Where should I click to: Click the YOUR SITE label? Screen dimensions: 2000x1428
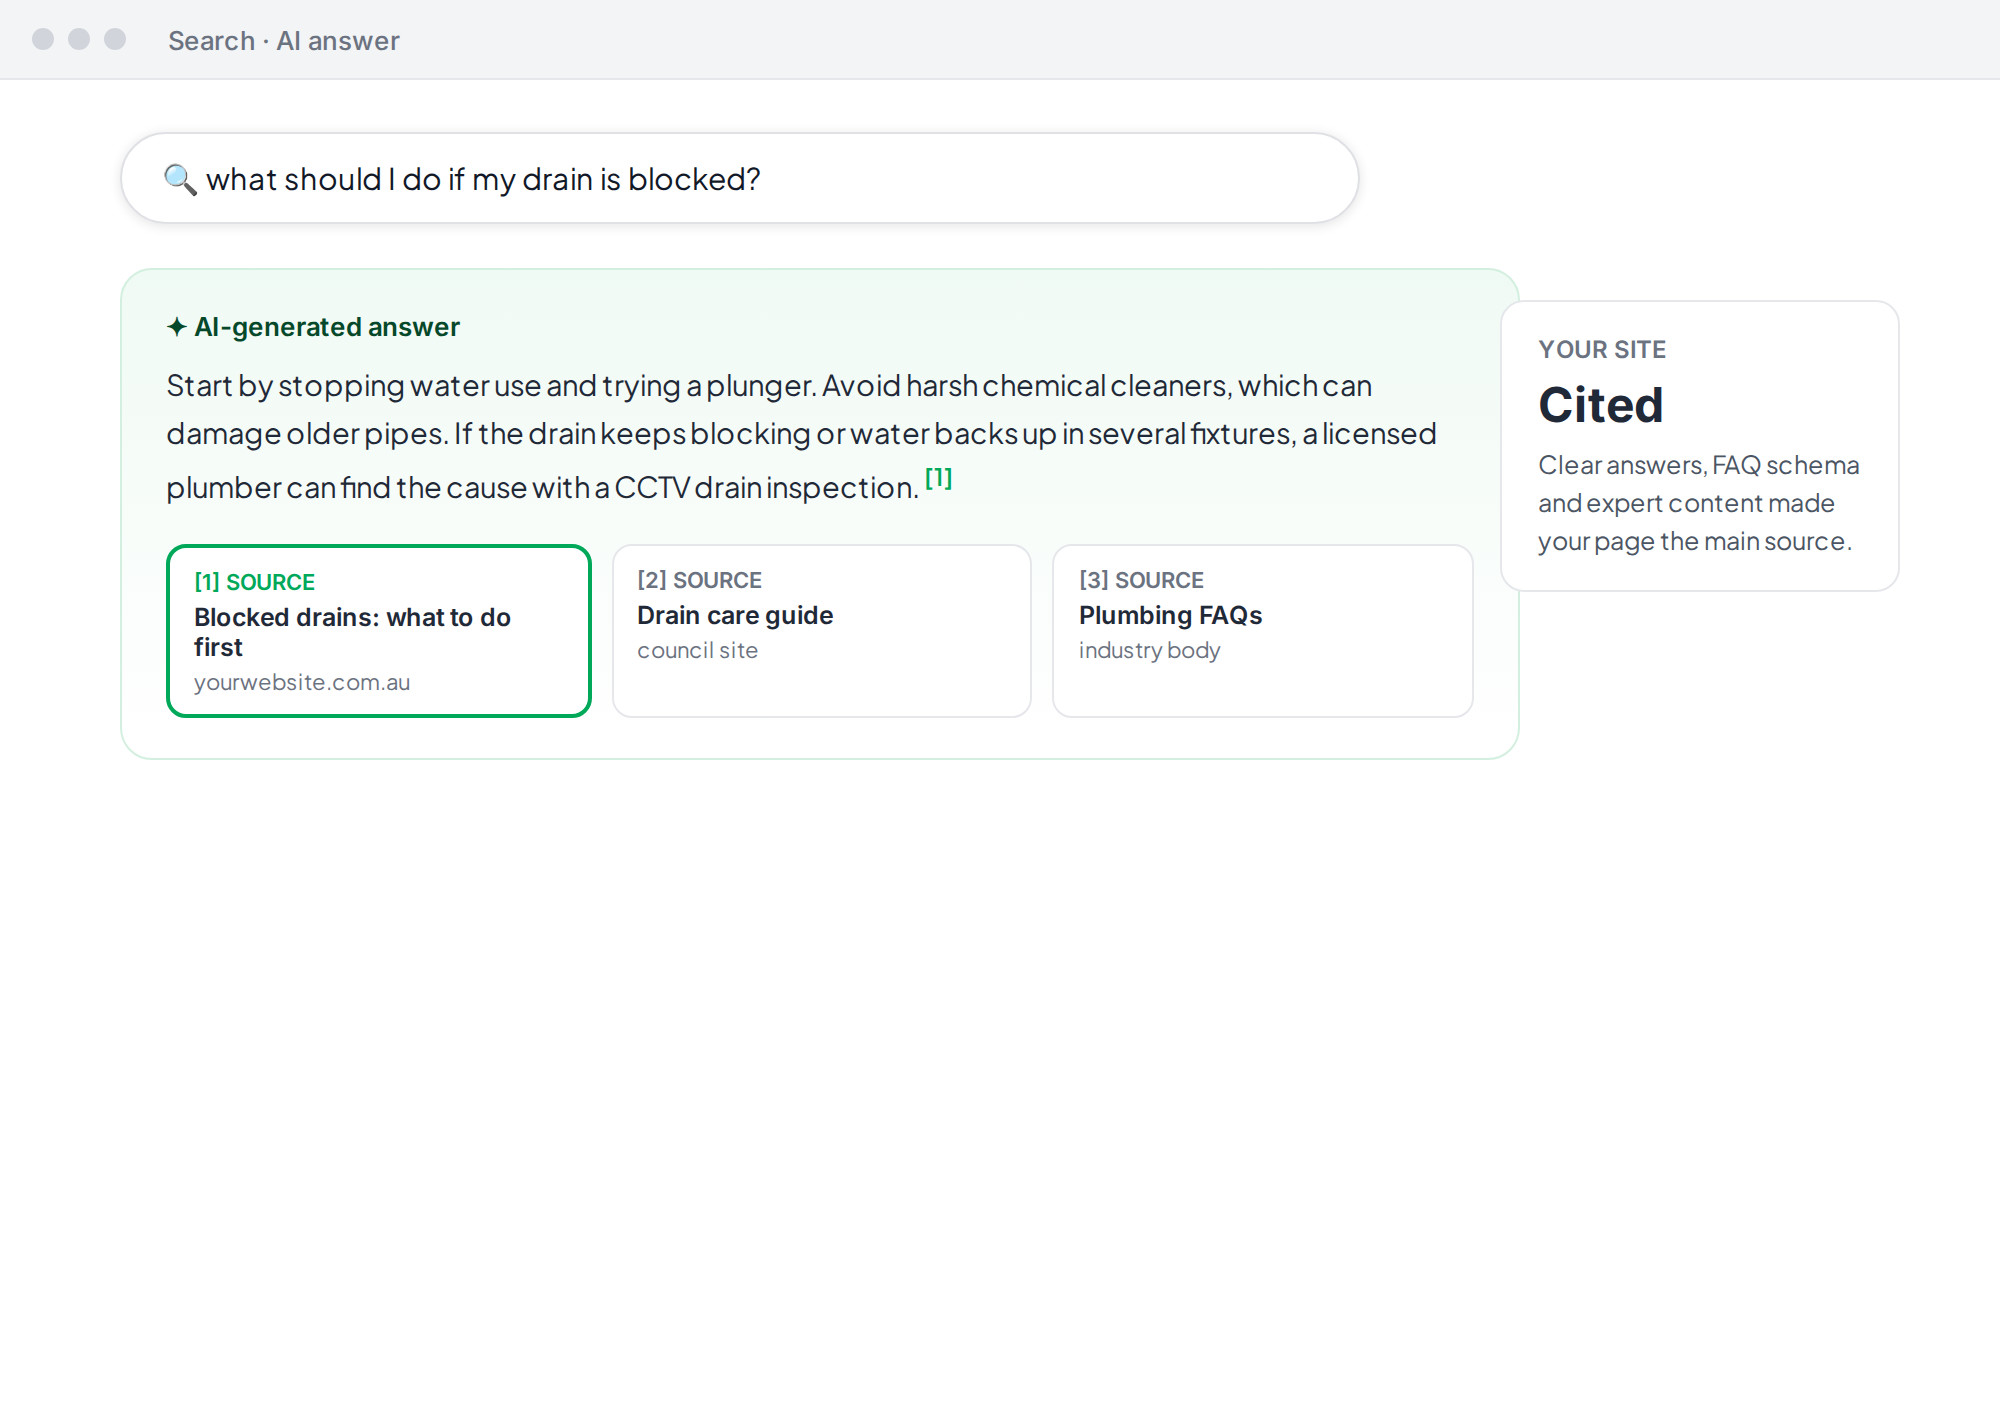coord(1601,350)
